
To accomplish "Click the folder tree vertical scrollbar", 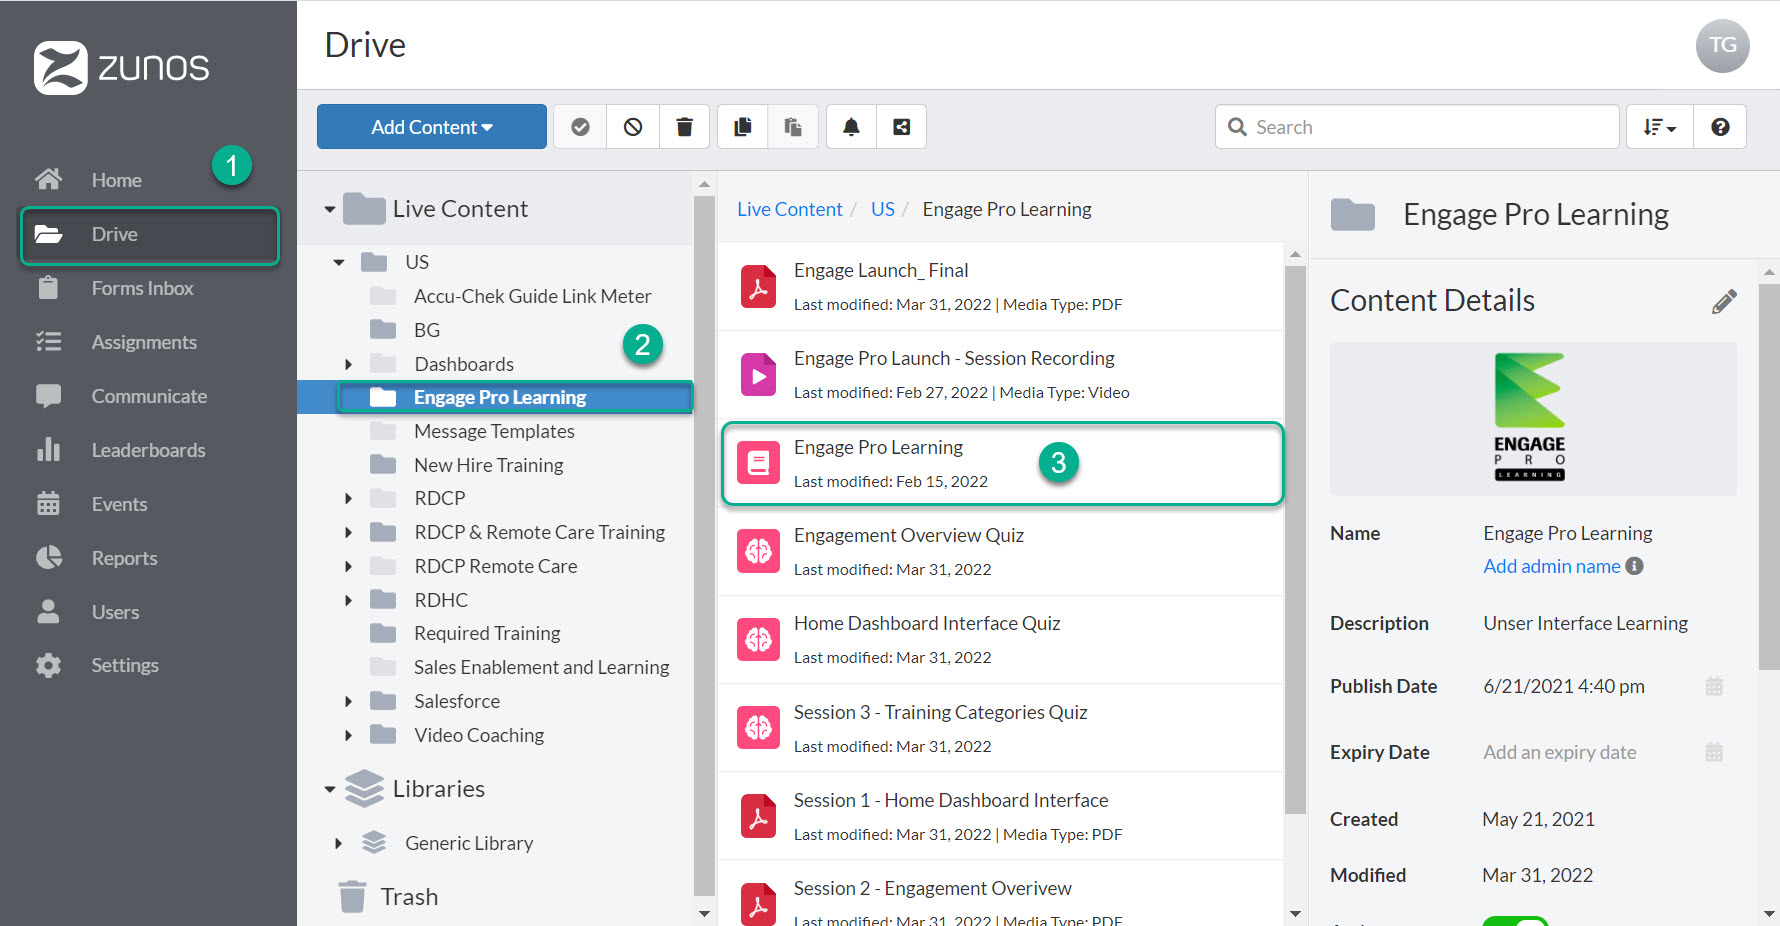I will [x=704, y=548].
